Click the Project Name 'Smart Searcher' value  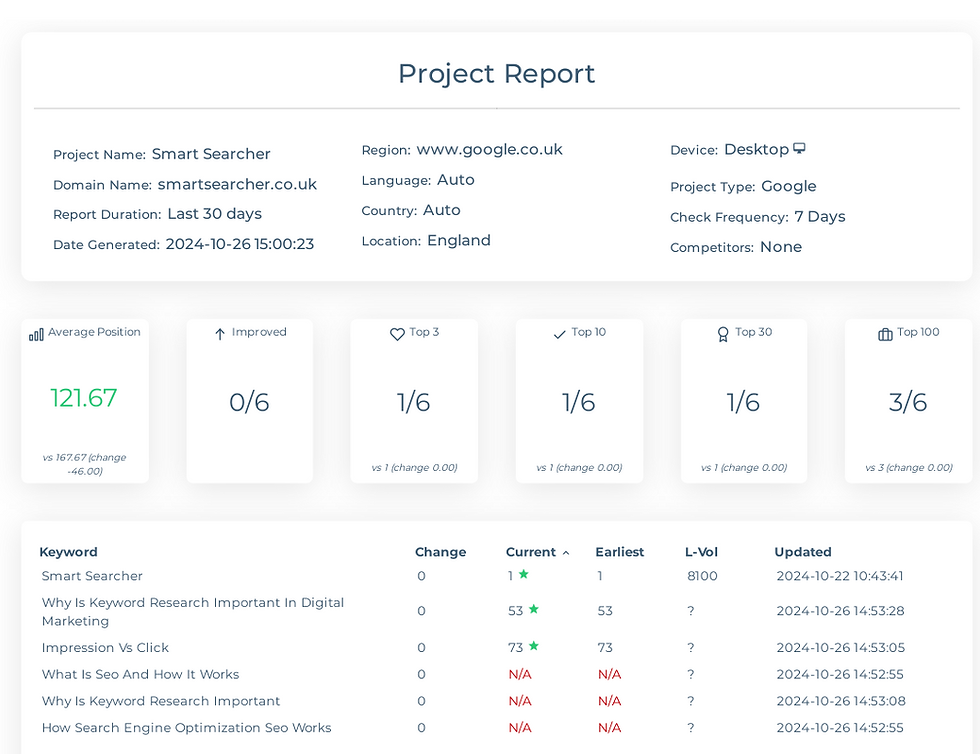pyautogui.click(x=211, y=154)
